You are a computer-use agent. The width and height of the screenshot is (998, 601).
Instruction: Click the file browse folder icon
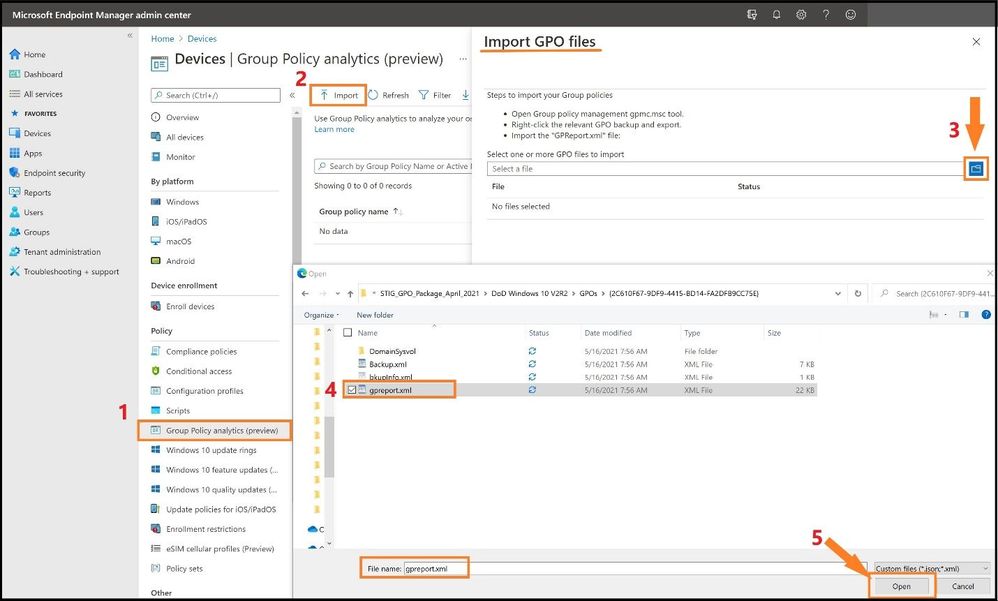[x=976, y=169]
